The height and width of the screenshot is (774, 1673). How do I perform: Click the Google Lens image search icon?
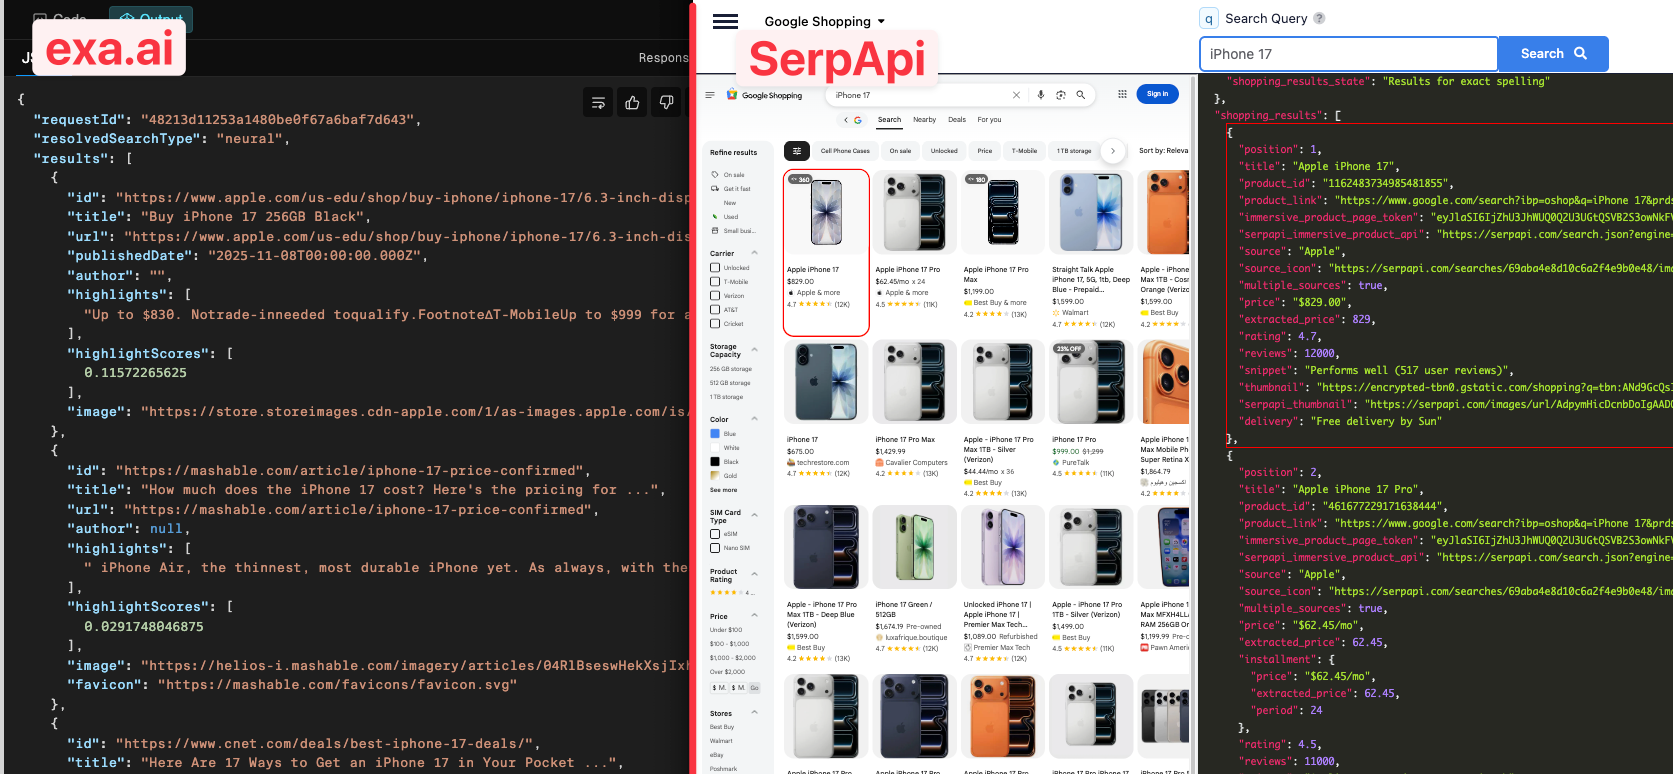pyautogui.click(x=1060, y=95)
